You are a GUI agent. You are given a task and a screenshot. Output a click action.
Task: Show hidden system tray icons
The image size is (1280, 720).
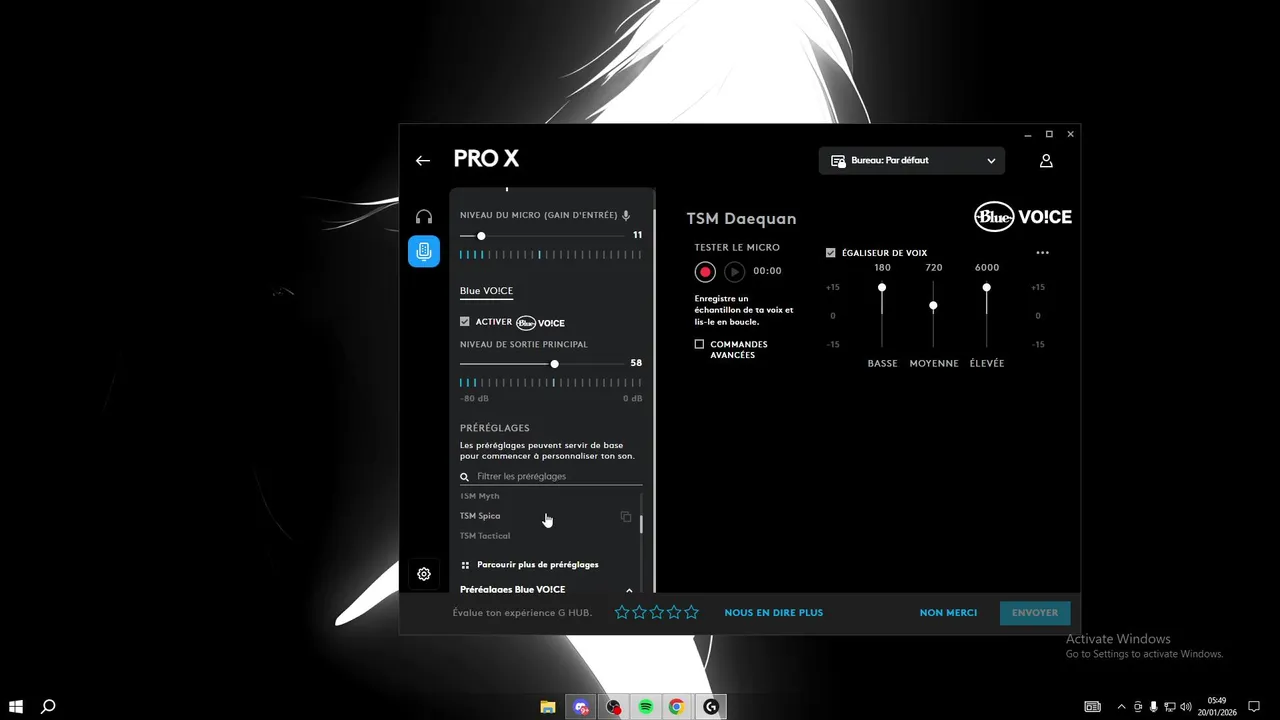pos(1121,707)
